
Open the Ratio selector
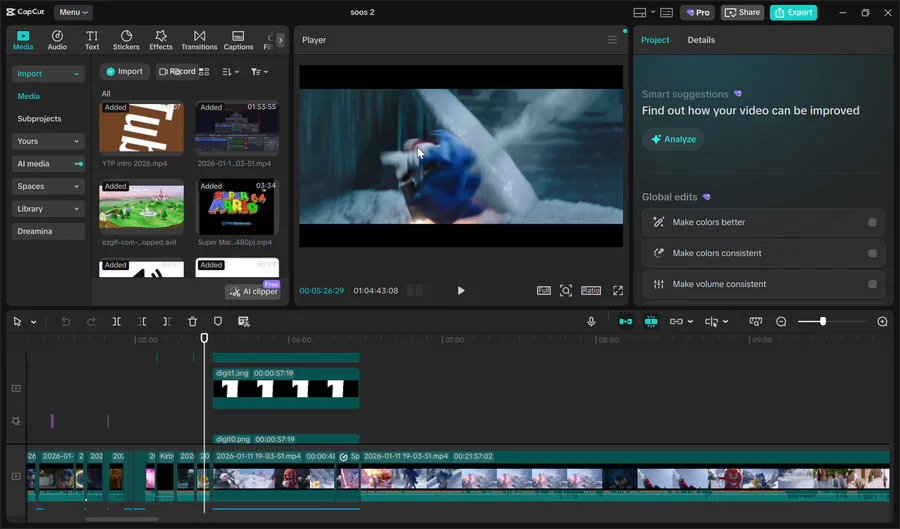591,290
